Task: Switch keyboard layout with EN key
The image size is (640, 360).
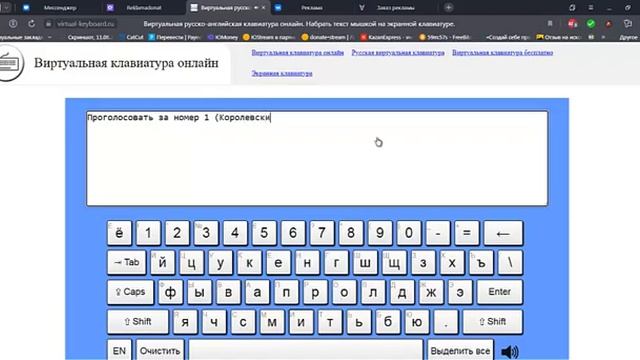Action: [119, 350]
